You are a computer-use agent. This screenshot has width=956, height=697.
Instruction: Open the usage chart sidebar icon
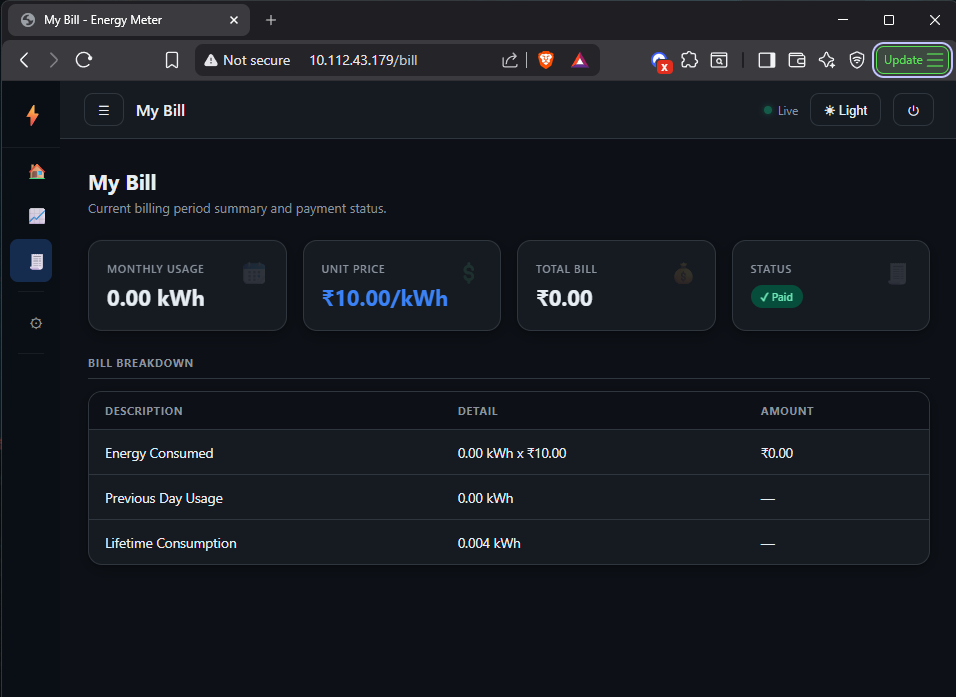coord(37,216)
